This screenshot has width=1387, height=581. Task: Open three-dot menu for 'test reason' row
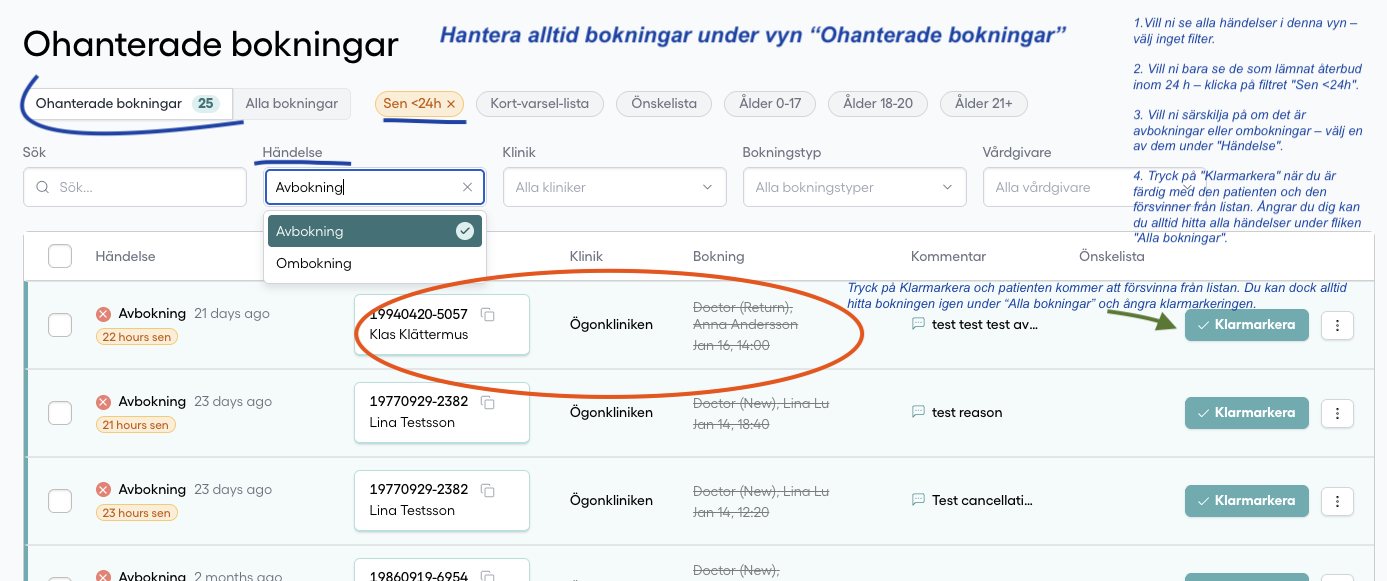coord(1337,413)
